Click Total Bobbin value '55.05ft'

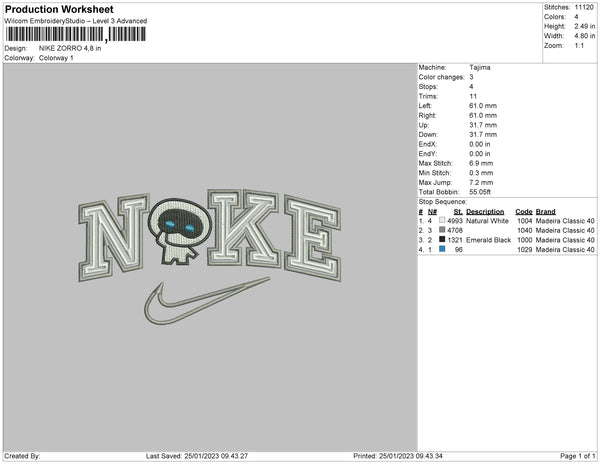click(480, 192)
